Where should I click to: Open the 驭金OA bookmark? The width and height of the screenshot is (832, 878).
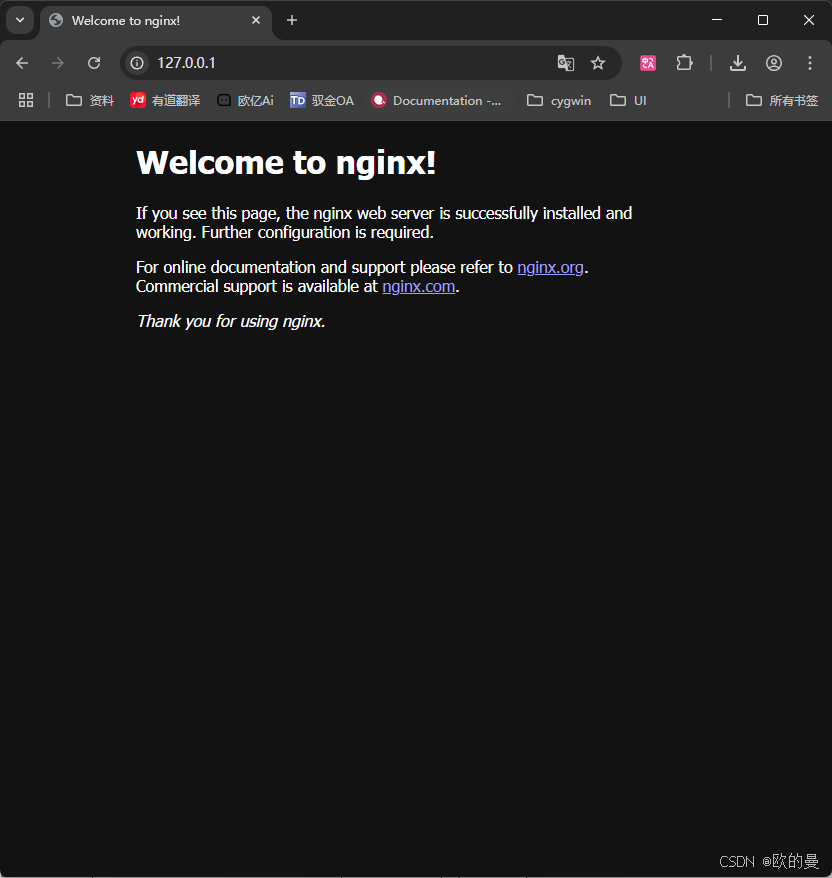tap(322, 101)
